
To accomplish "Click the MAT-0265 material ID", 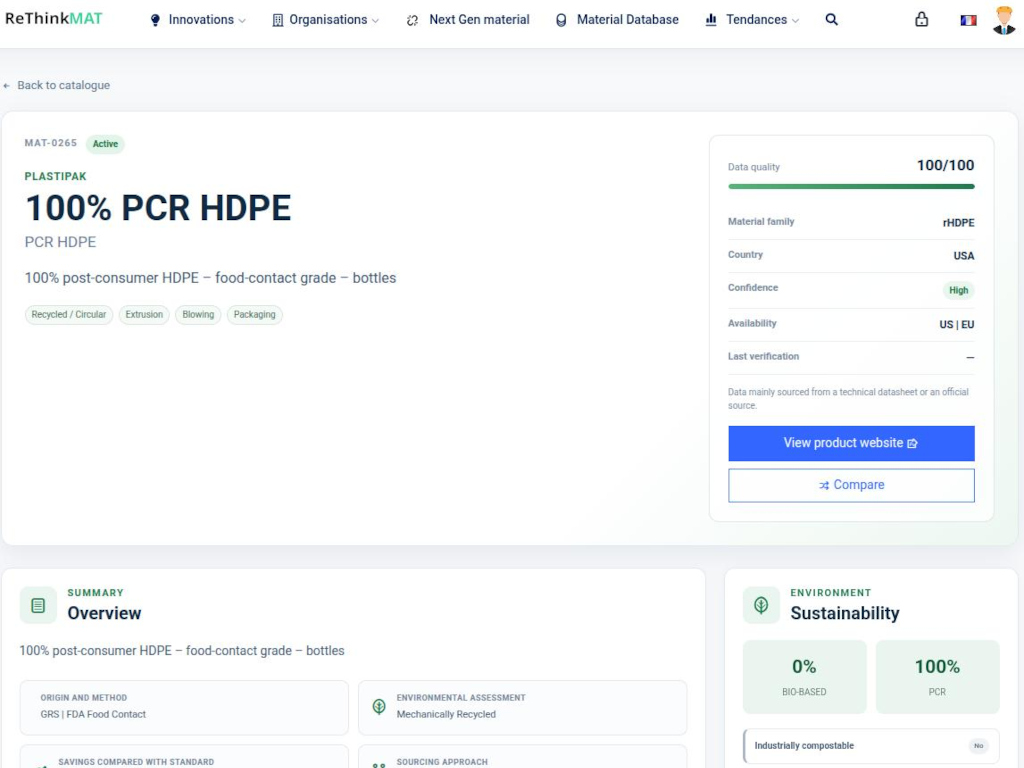I will point(51,143).
